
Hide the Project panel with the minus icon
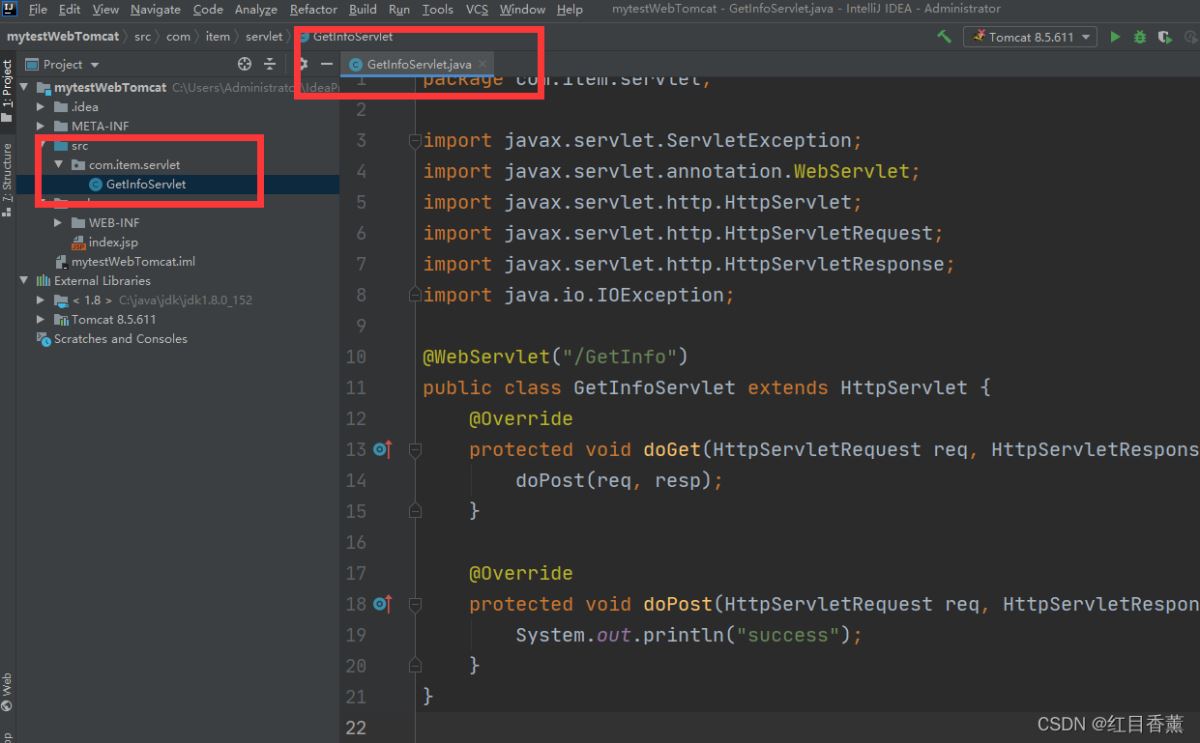click(326, 64)
